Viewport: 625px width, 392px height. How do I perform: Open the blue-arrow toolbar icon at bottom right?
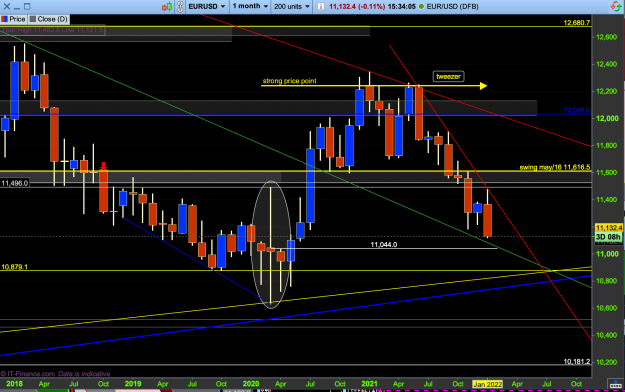616,384
